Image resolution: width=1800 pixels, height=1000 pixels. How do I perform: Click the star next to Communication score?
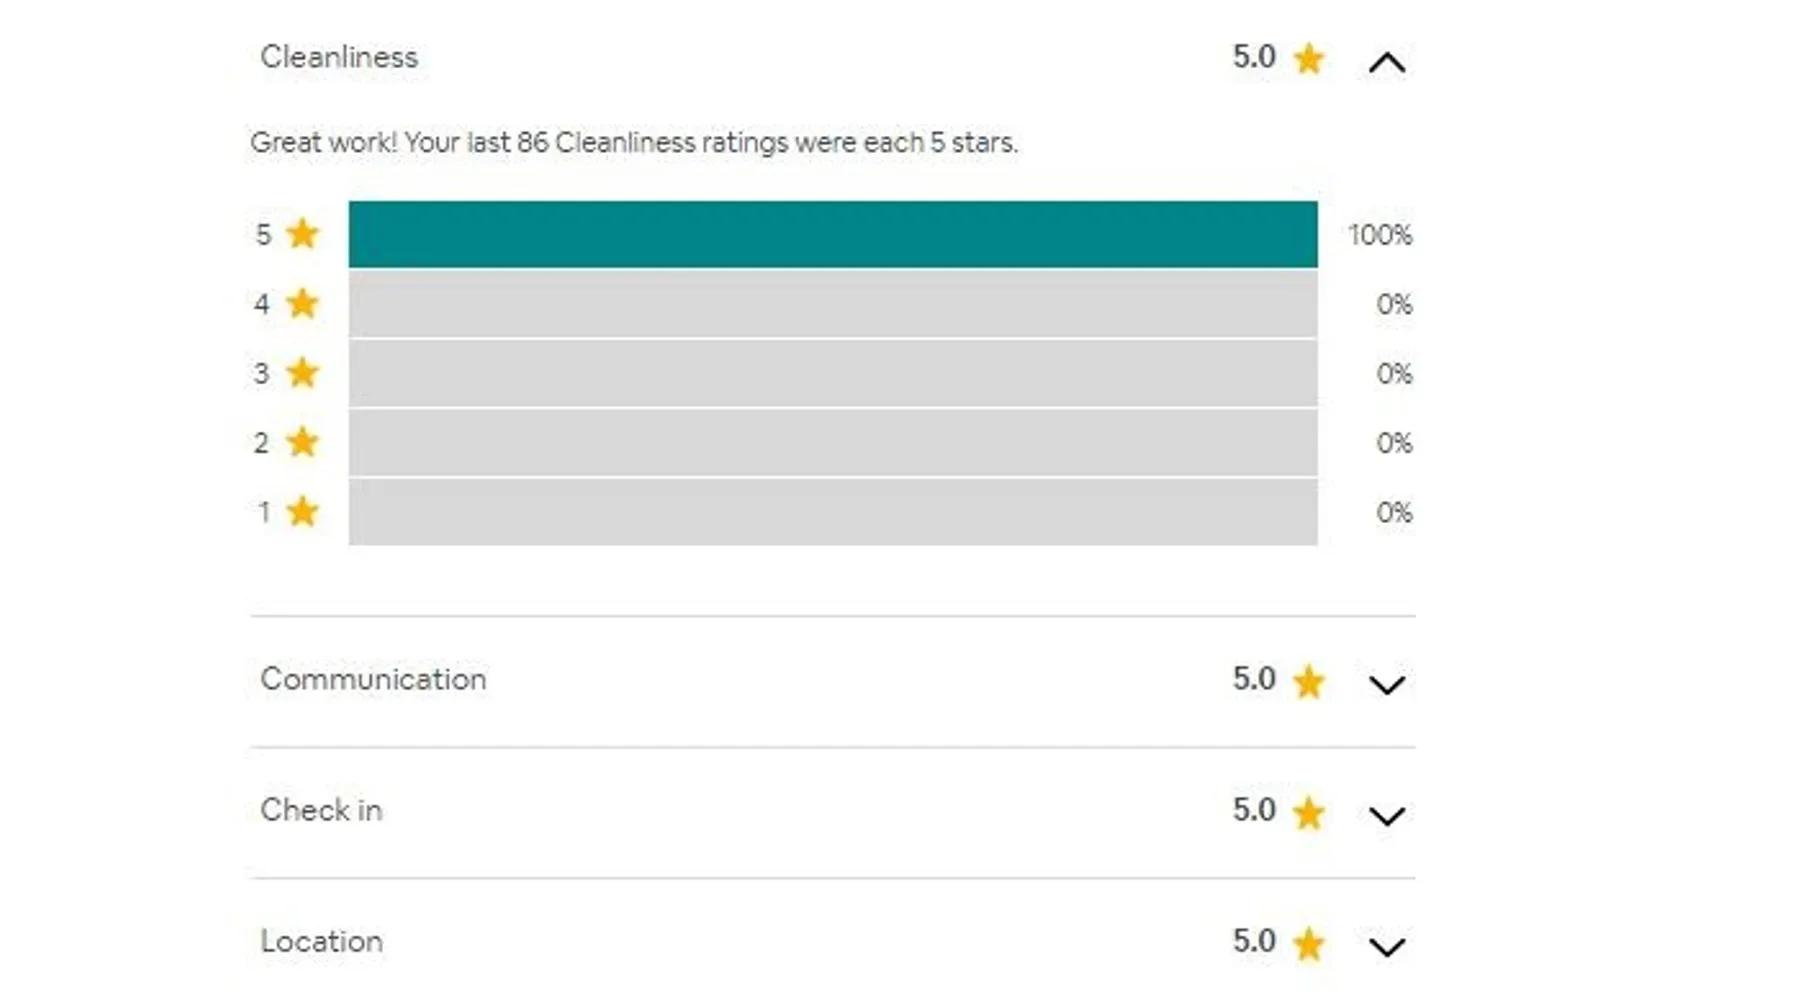1308,682
